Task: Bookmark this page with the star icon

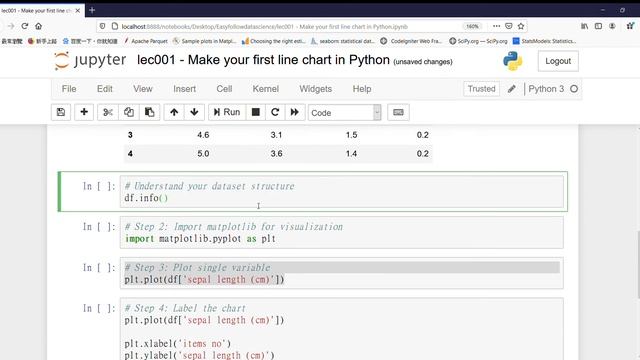Action: (521, 26)
